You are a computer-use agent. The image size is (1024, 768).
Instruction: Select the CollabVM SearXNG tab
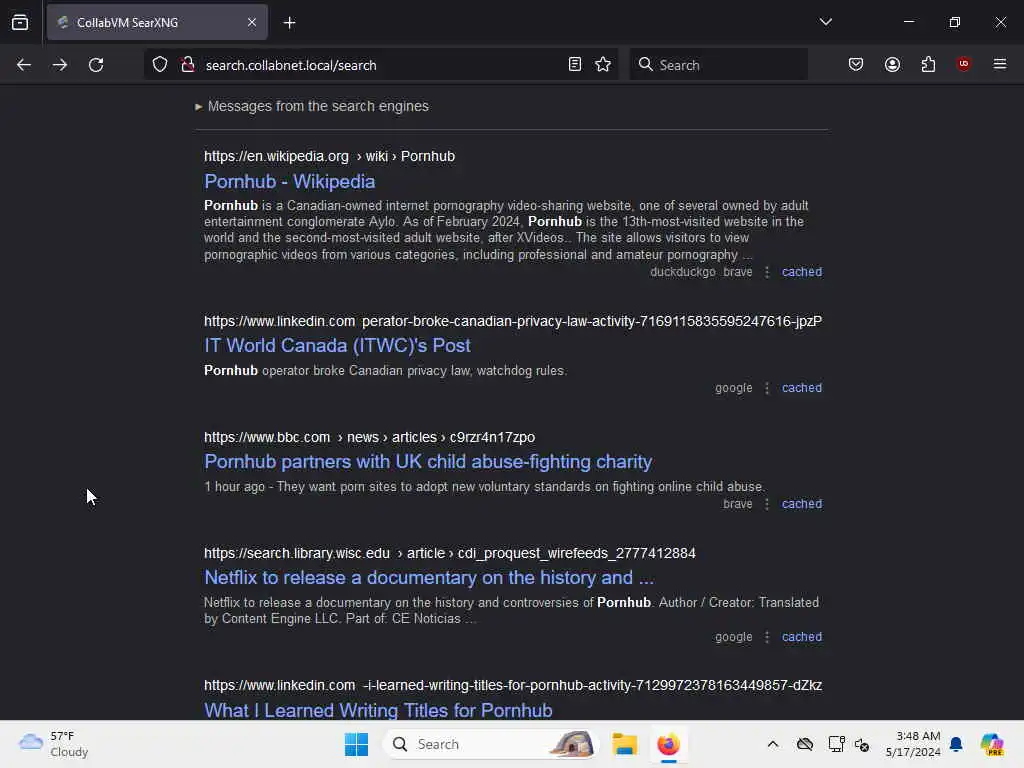pos(157,23)
